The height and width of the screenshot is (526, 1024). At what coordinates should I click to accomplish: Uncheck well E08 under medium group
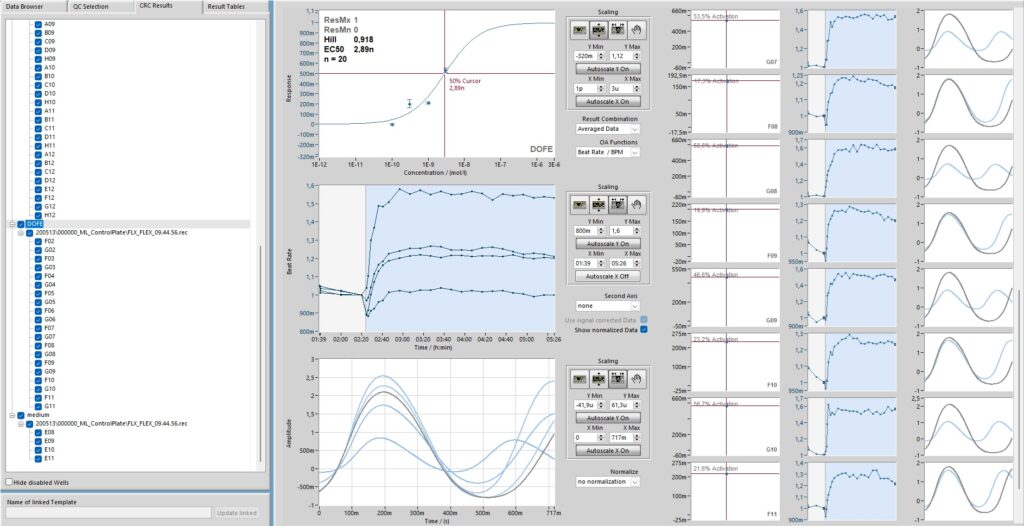38,432
